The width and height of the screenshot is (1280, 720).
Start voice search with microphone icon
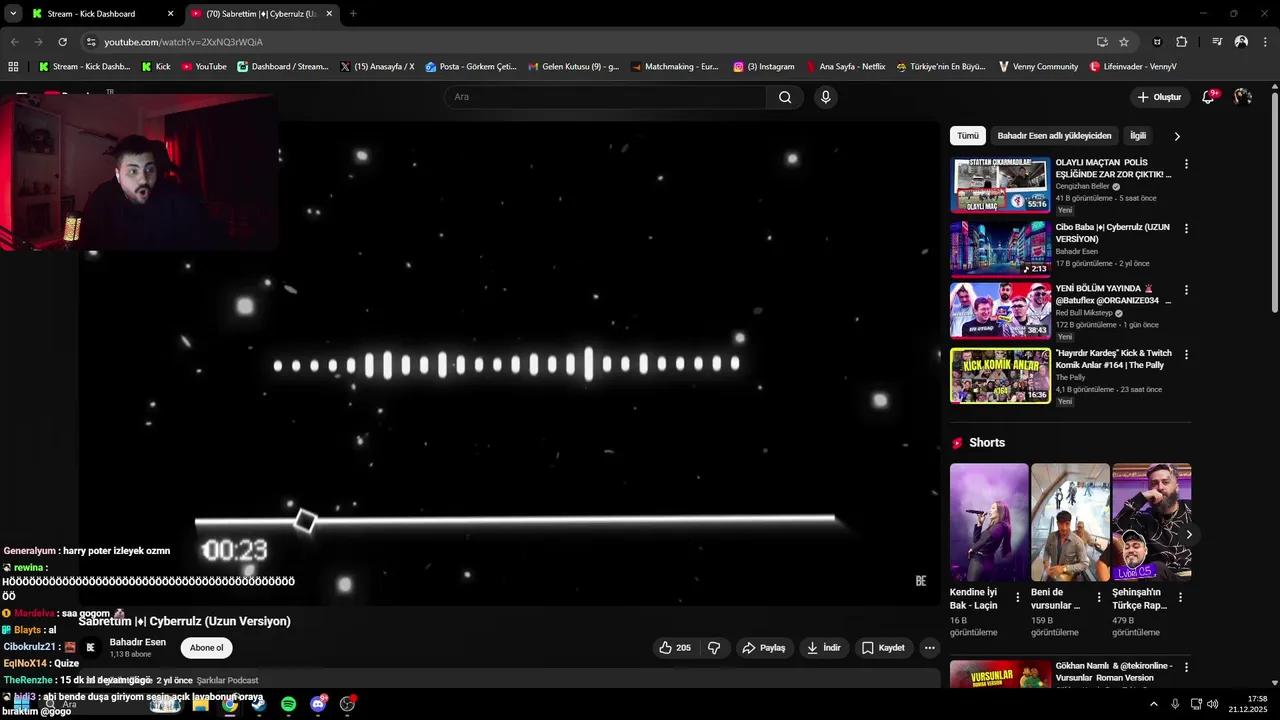coord(825,97)
